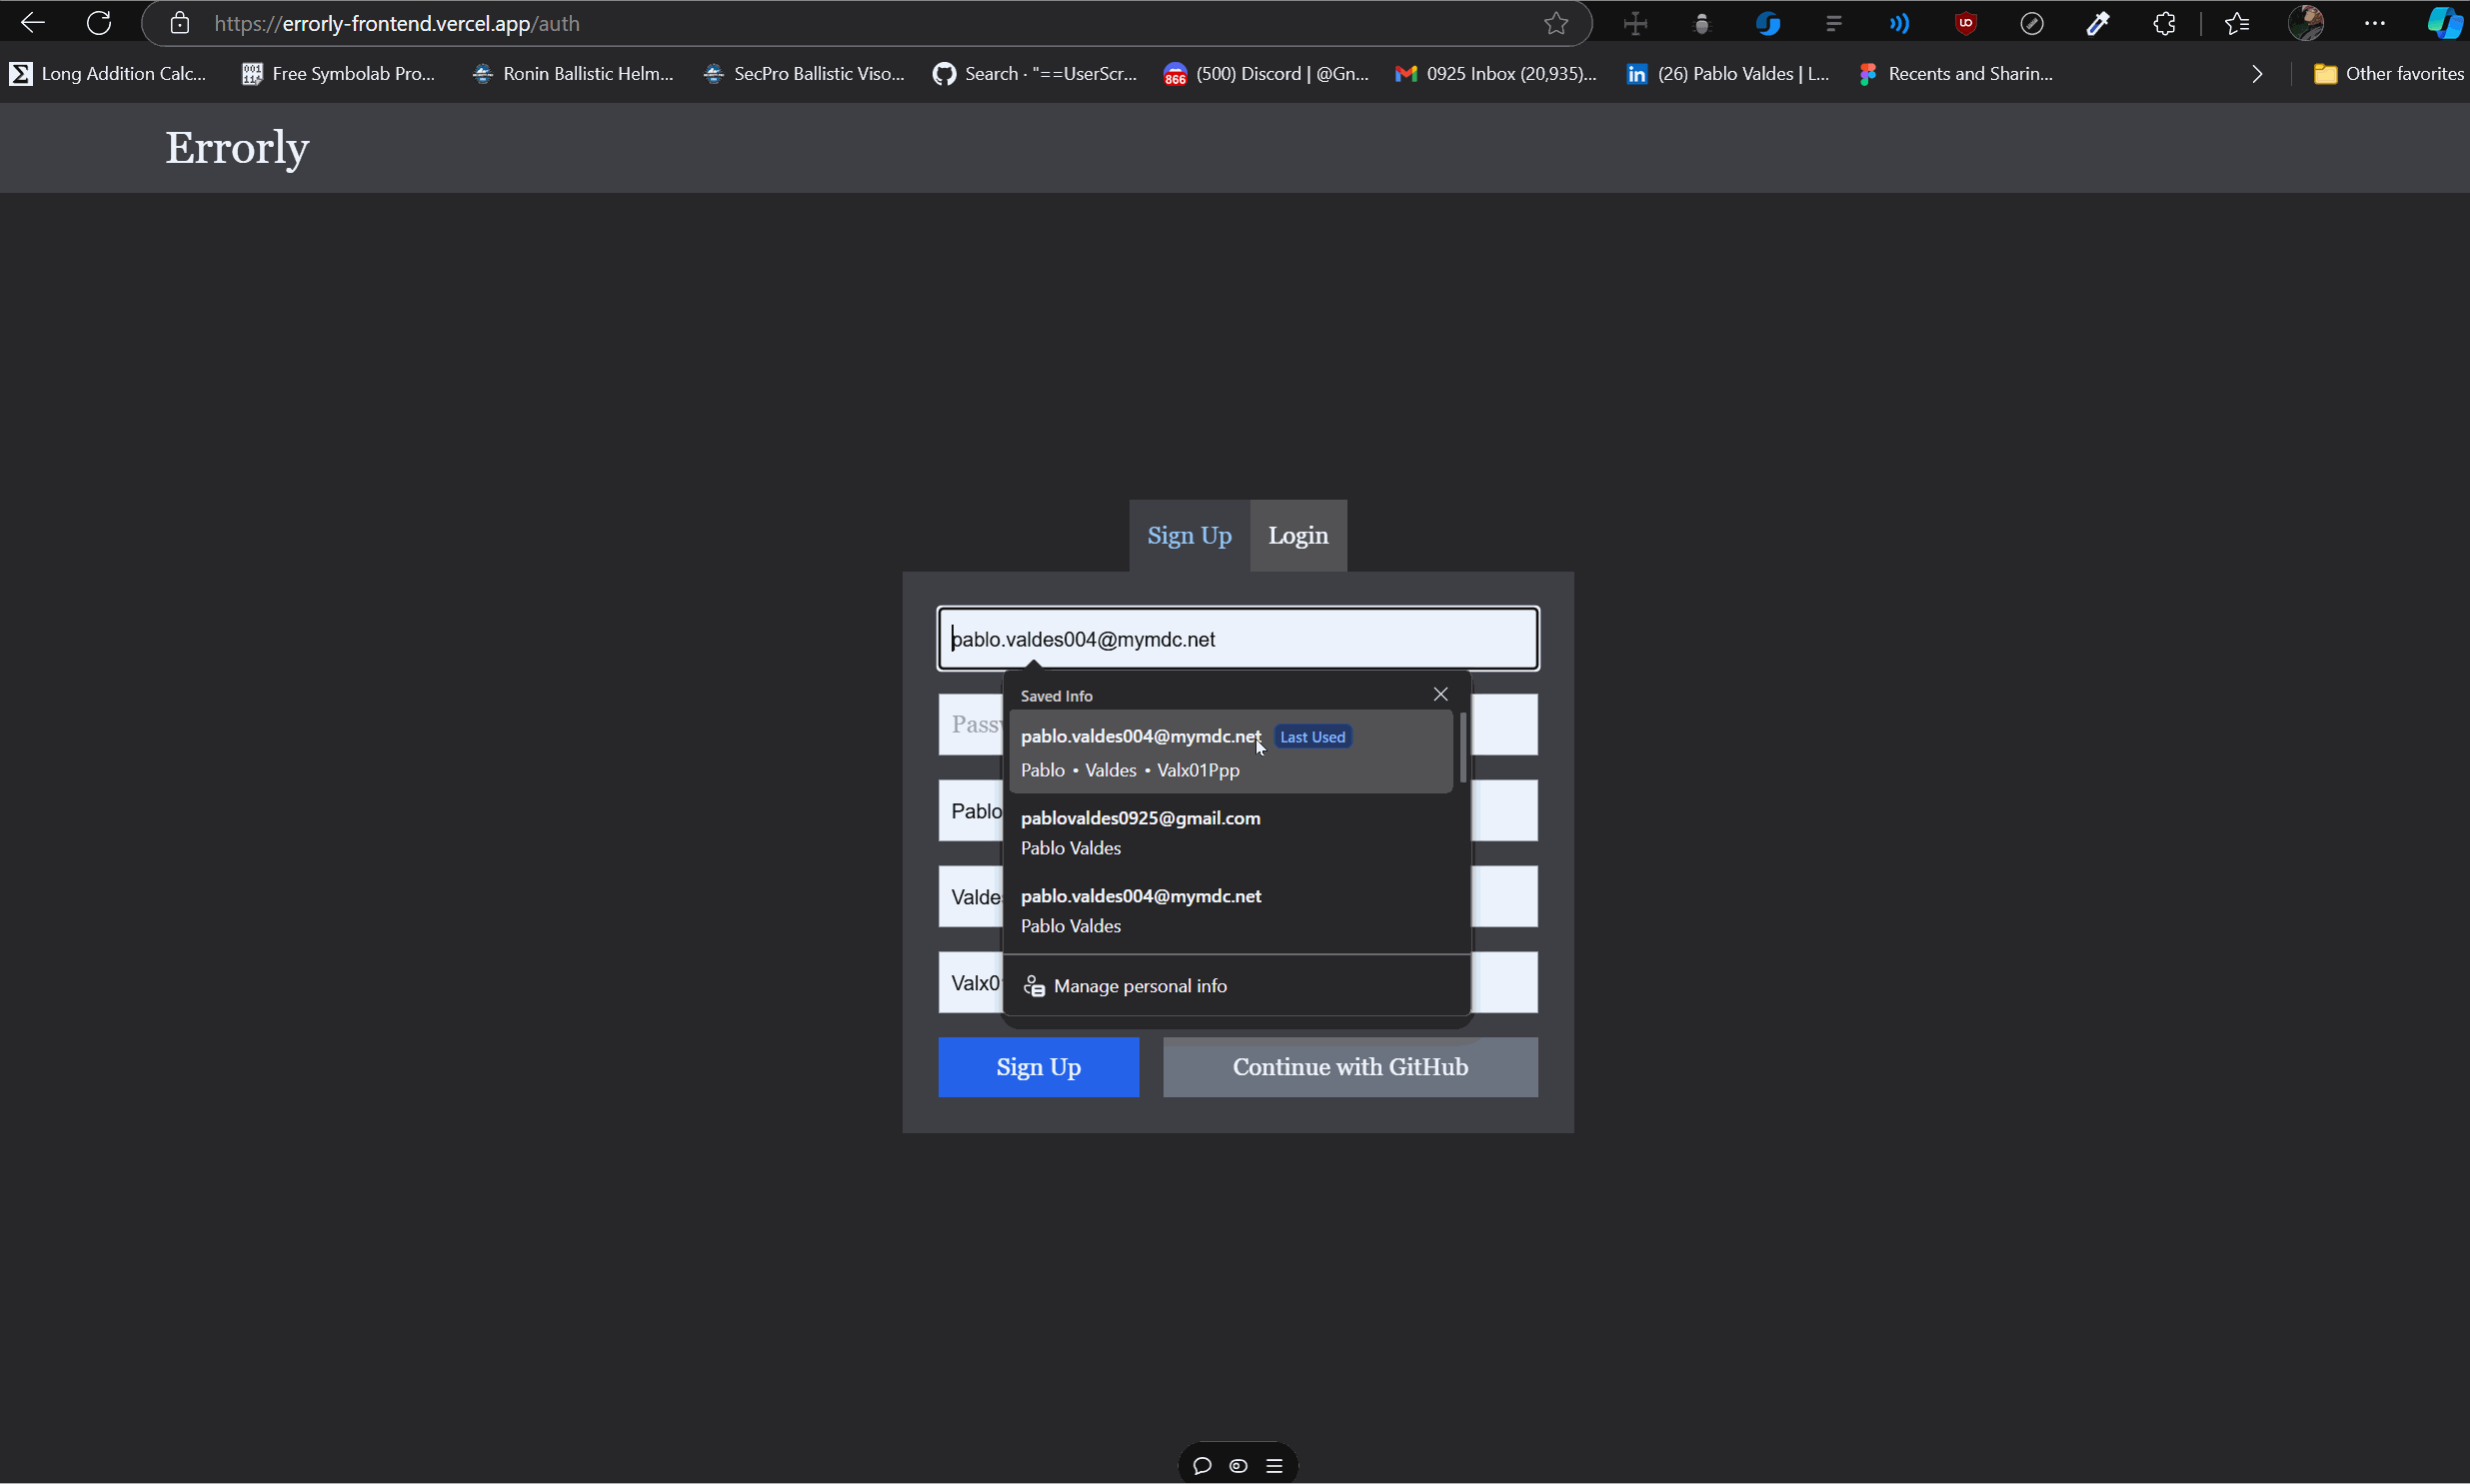
Task: Switch to the Sign Up tab
Action: click(x=1189, y=536)
